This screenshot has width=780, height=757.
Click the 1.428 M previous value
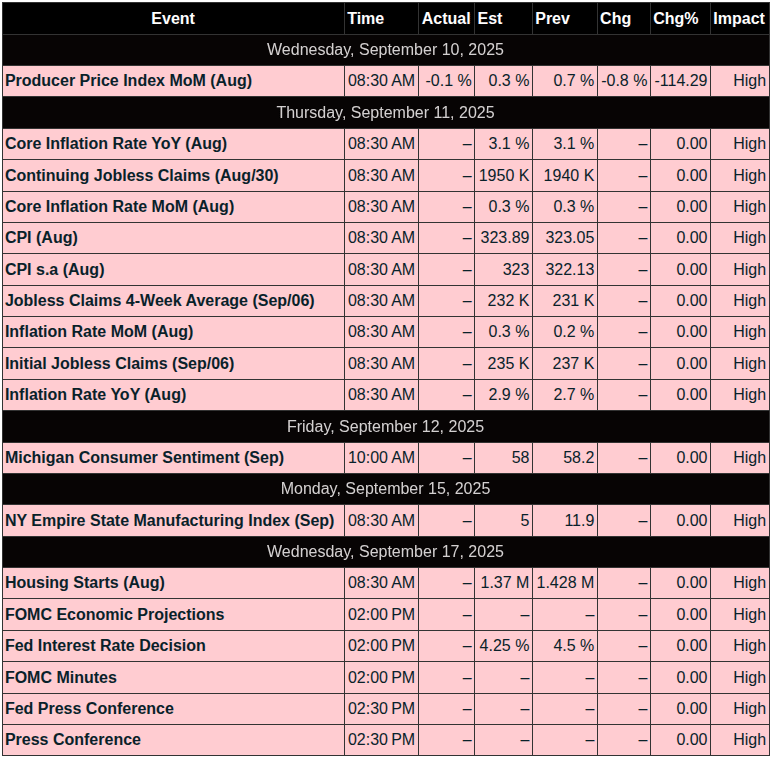(566, 583)
